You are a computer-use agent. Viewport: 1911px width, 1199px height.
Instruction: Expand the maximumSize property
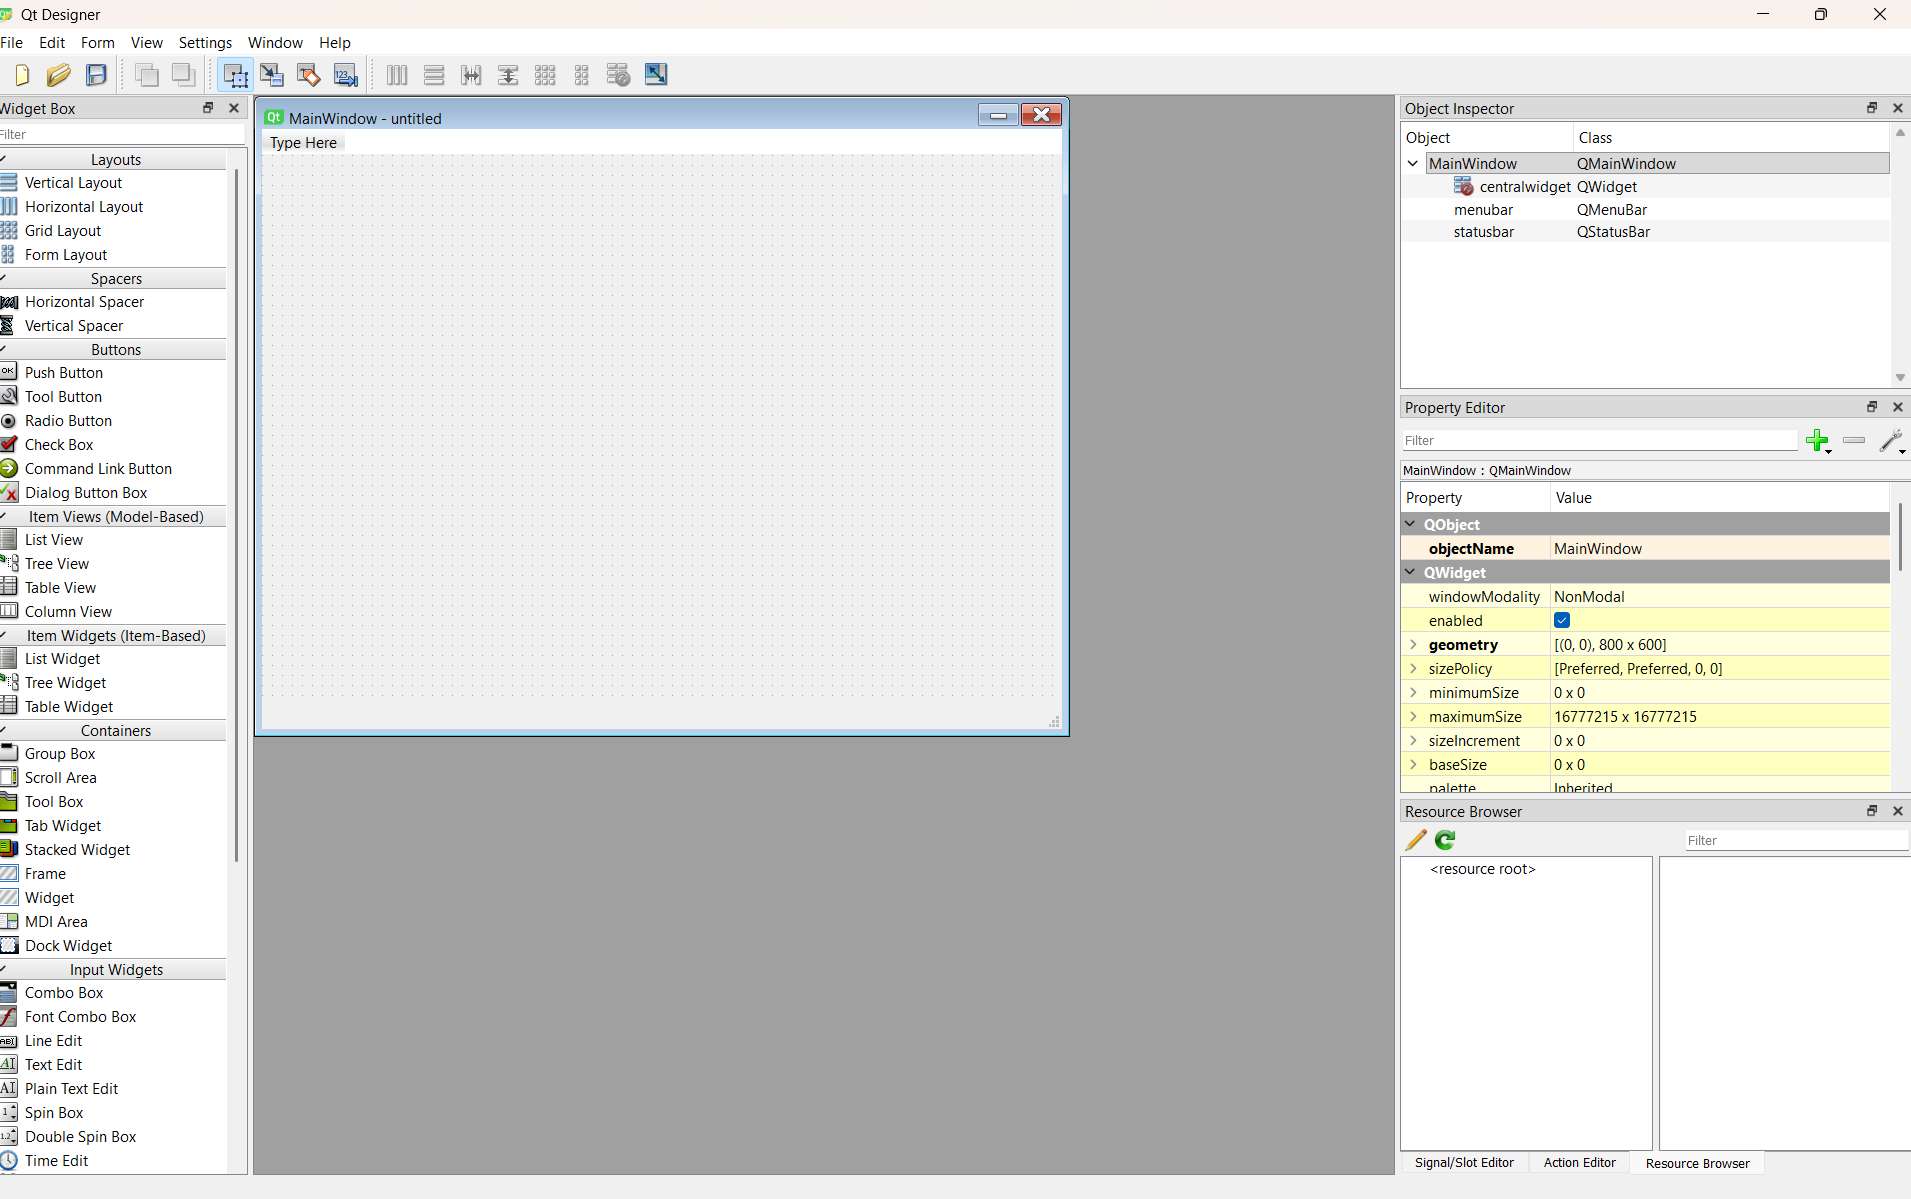(x=1413, y=717)
